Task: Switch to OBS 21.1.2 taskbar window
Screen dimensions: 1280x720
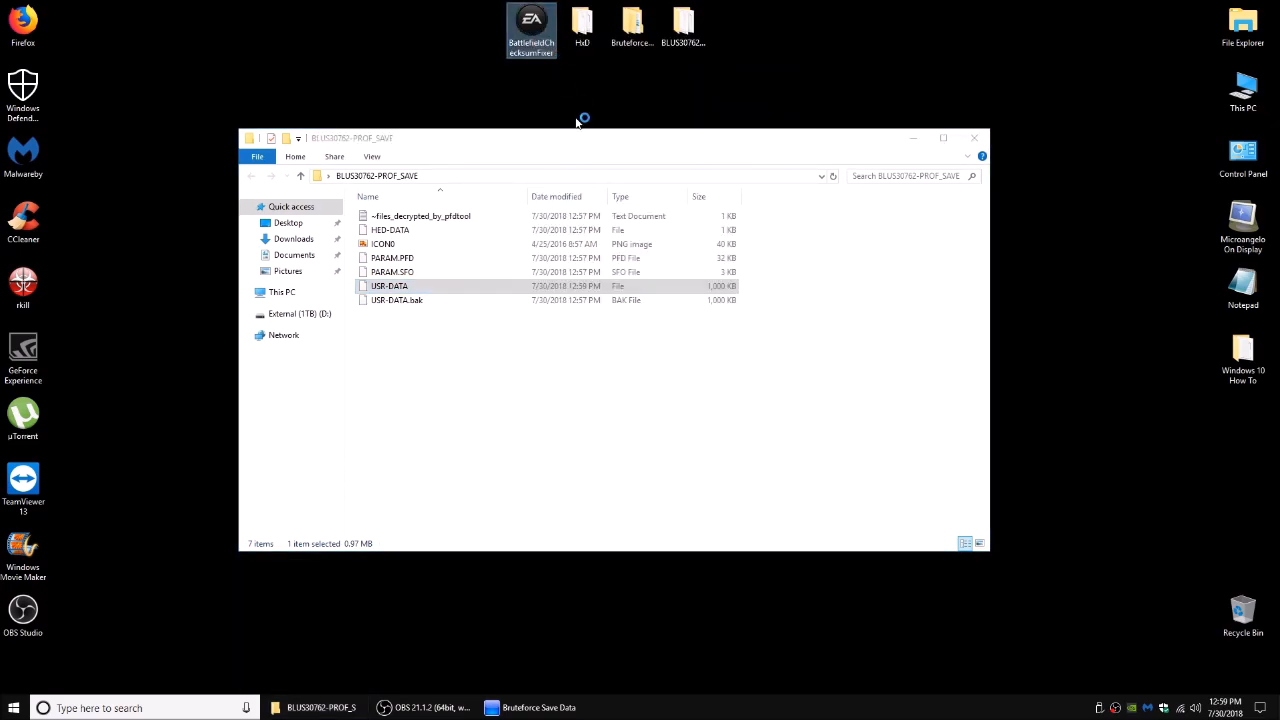Action: pos(424,708)
